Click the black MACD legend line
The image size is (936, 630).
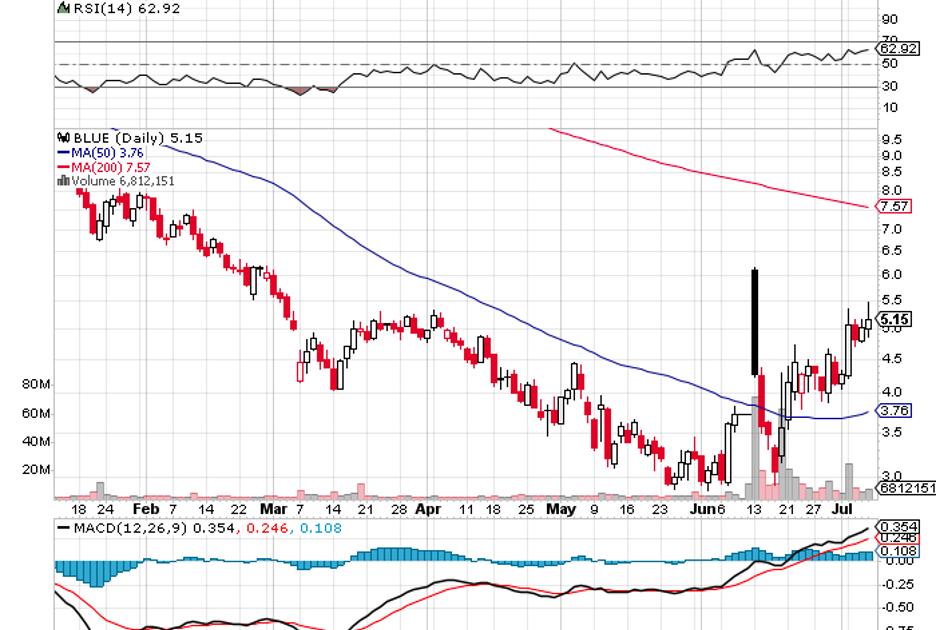point(63,529)
